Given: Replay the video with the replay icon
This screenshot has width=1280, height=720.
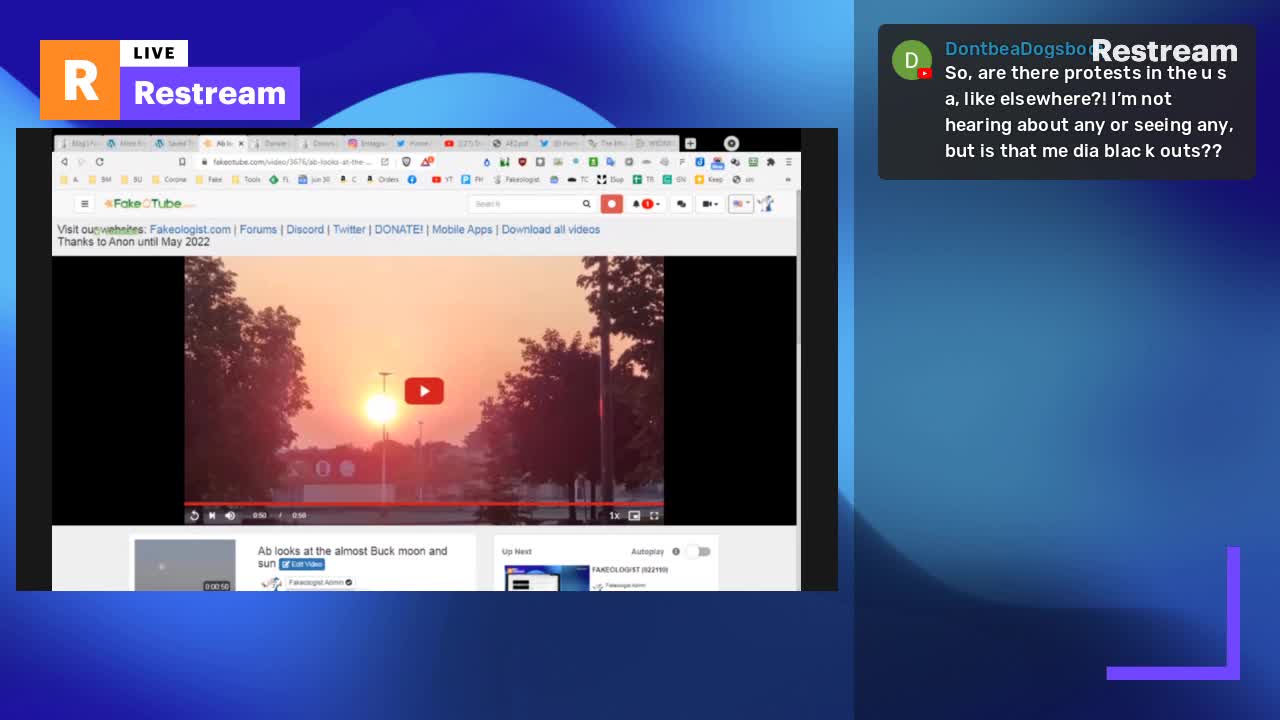Looking at the screenshot, I should coord(194,516).
